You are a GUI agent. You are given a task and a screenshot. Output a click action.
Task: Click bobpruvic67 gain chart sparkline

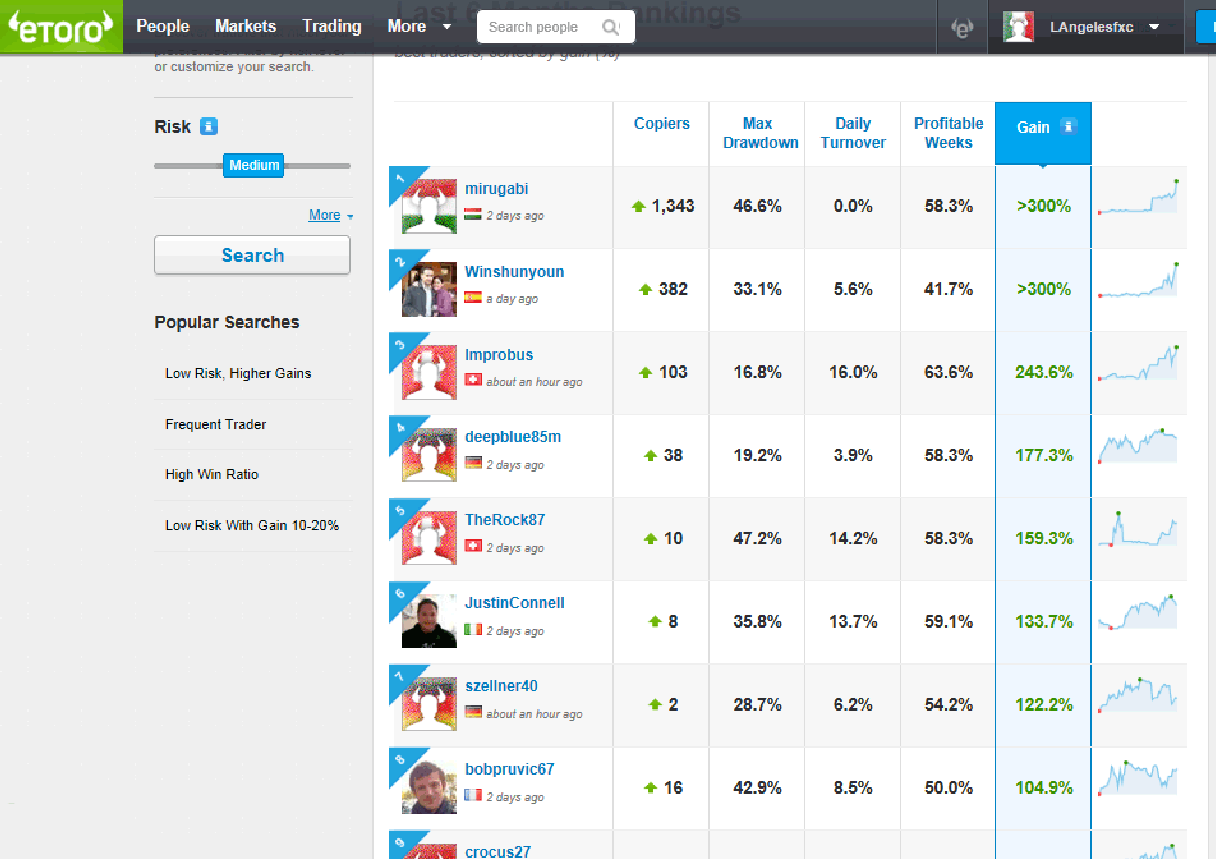pos(1138,778)
